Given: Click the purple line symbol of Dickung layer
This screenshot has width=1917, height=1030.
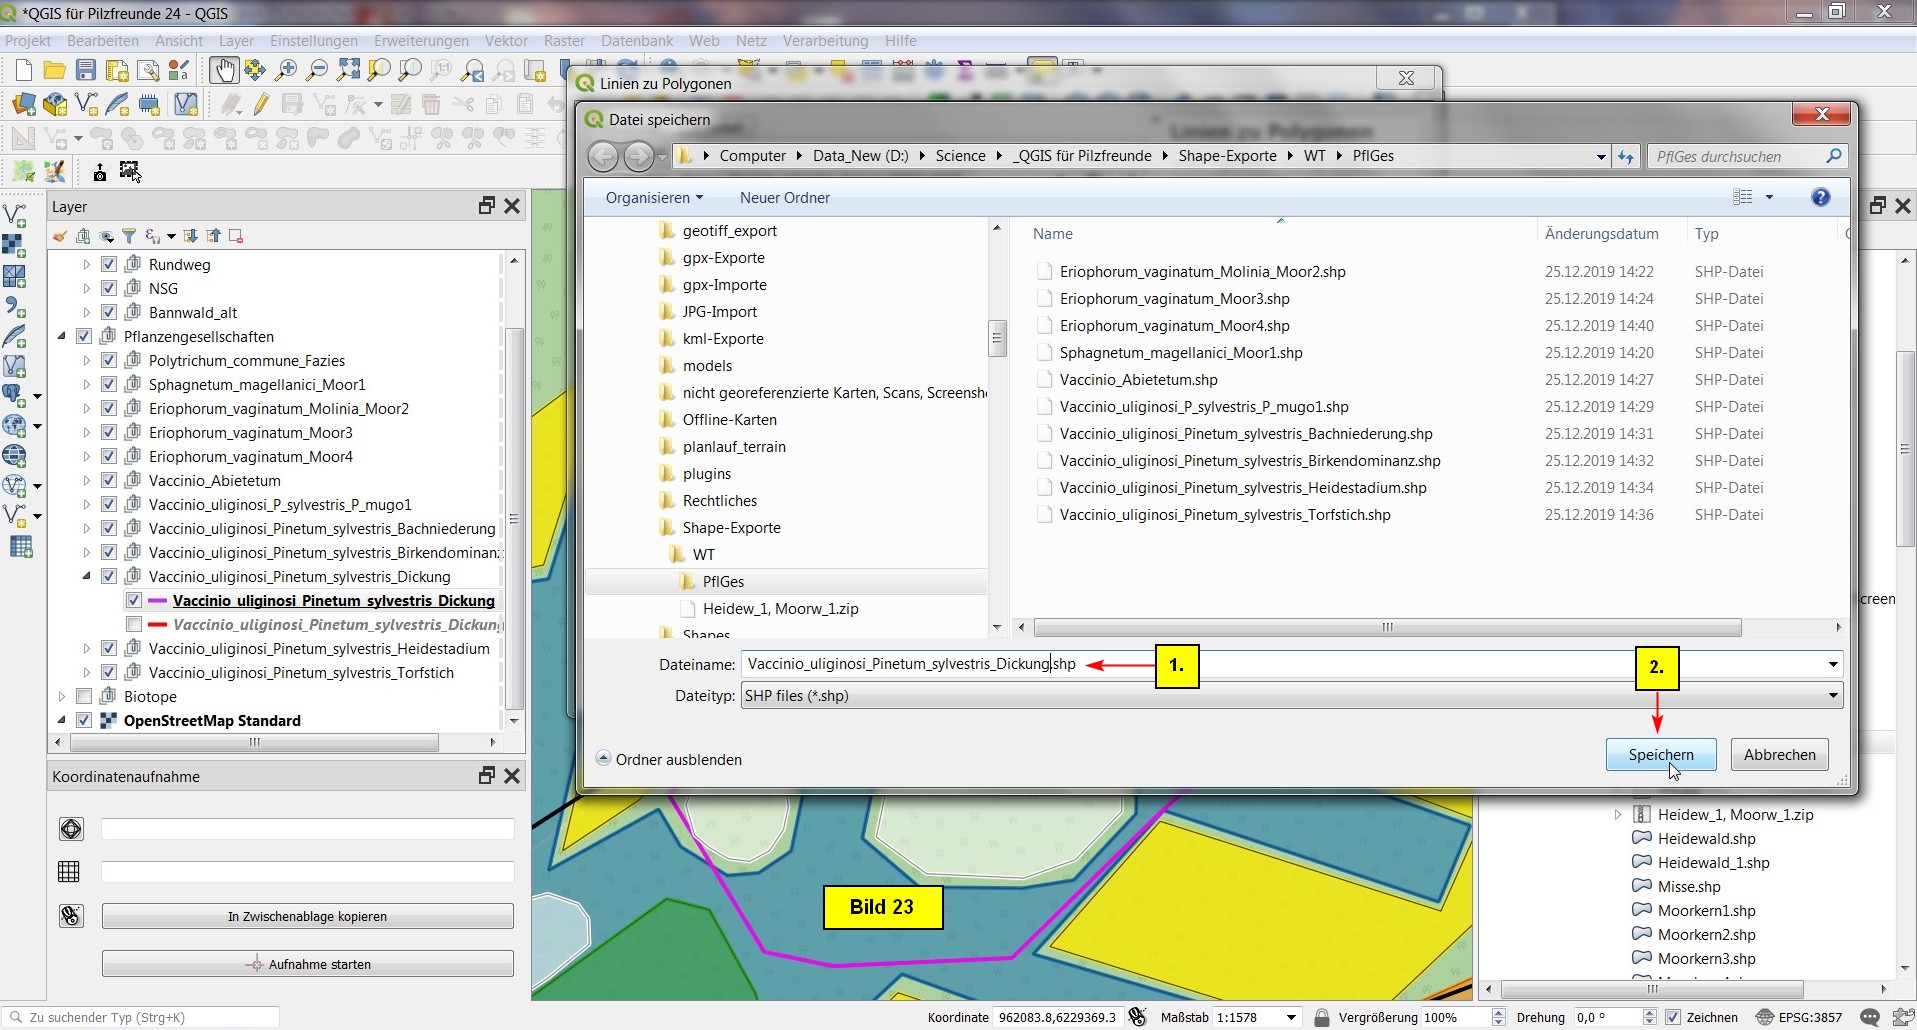Looking at the screenshot, I should coord(158,601).
